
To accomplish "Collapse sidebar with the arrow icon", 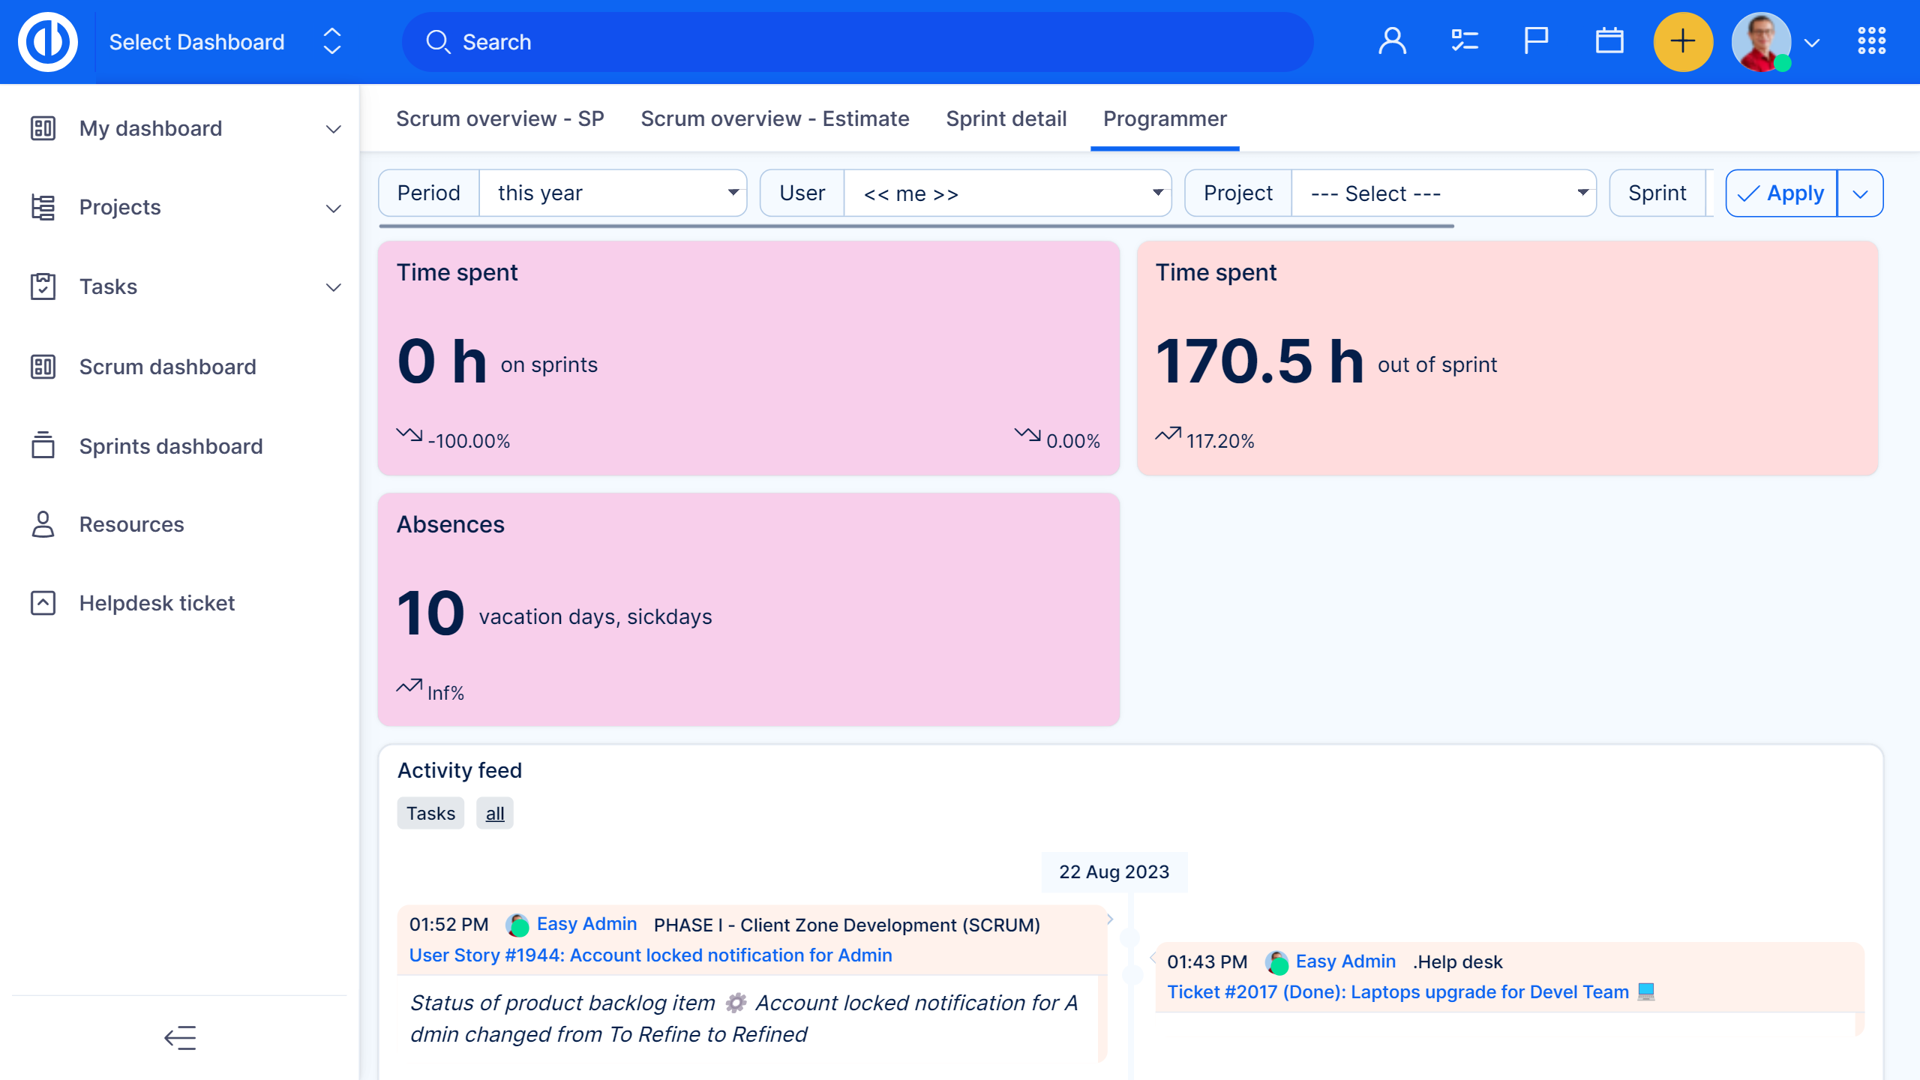I will coord(180,1038).
